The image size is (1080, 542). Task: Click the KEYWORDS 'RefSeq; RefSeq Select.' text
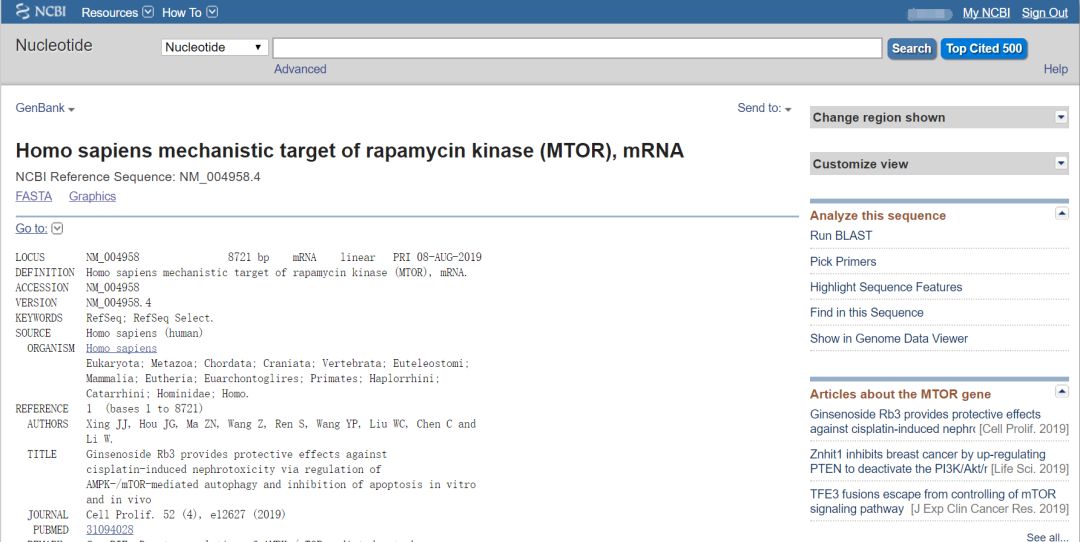pyautogui.click(x=150, y=318)
